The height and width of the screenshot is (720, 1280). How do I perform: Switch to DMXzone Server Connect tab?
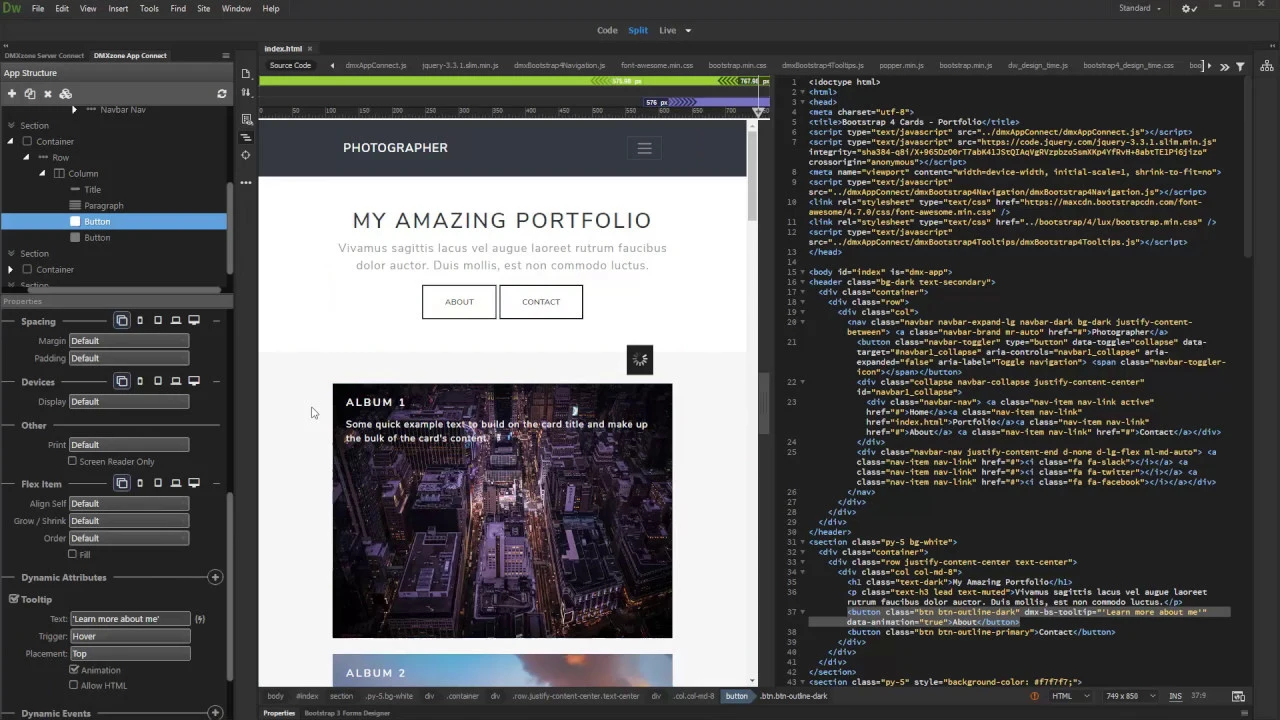click(x=44, y=56)
